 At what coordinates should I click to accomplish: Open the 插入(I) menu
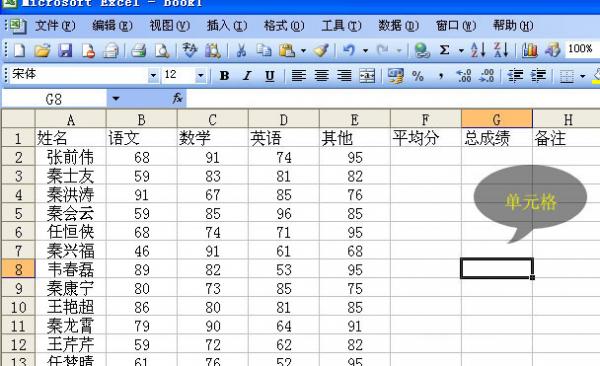click(x=227, y=26)
